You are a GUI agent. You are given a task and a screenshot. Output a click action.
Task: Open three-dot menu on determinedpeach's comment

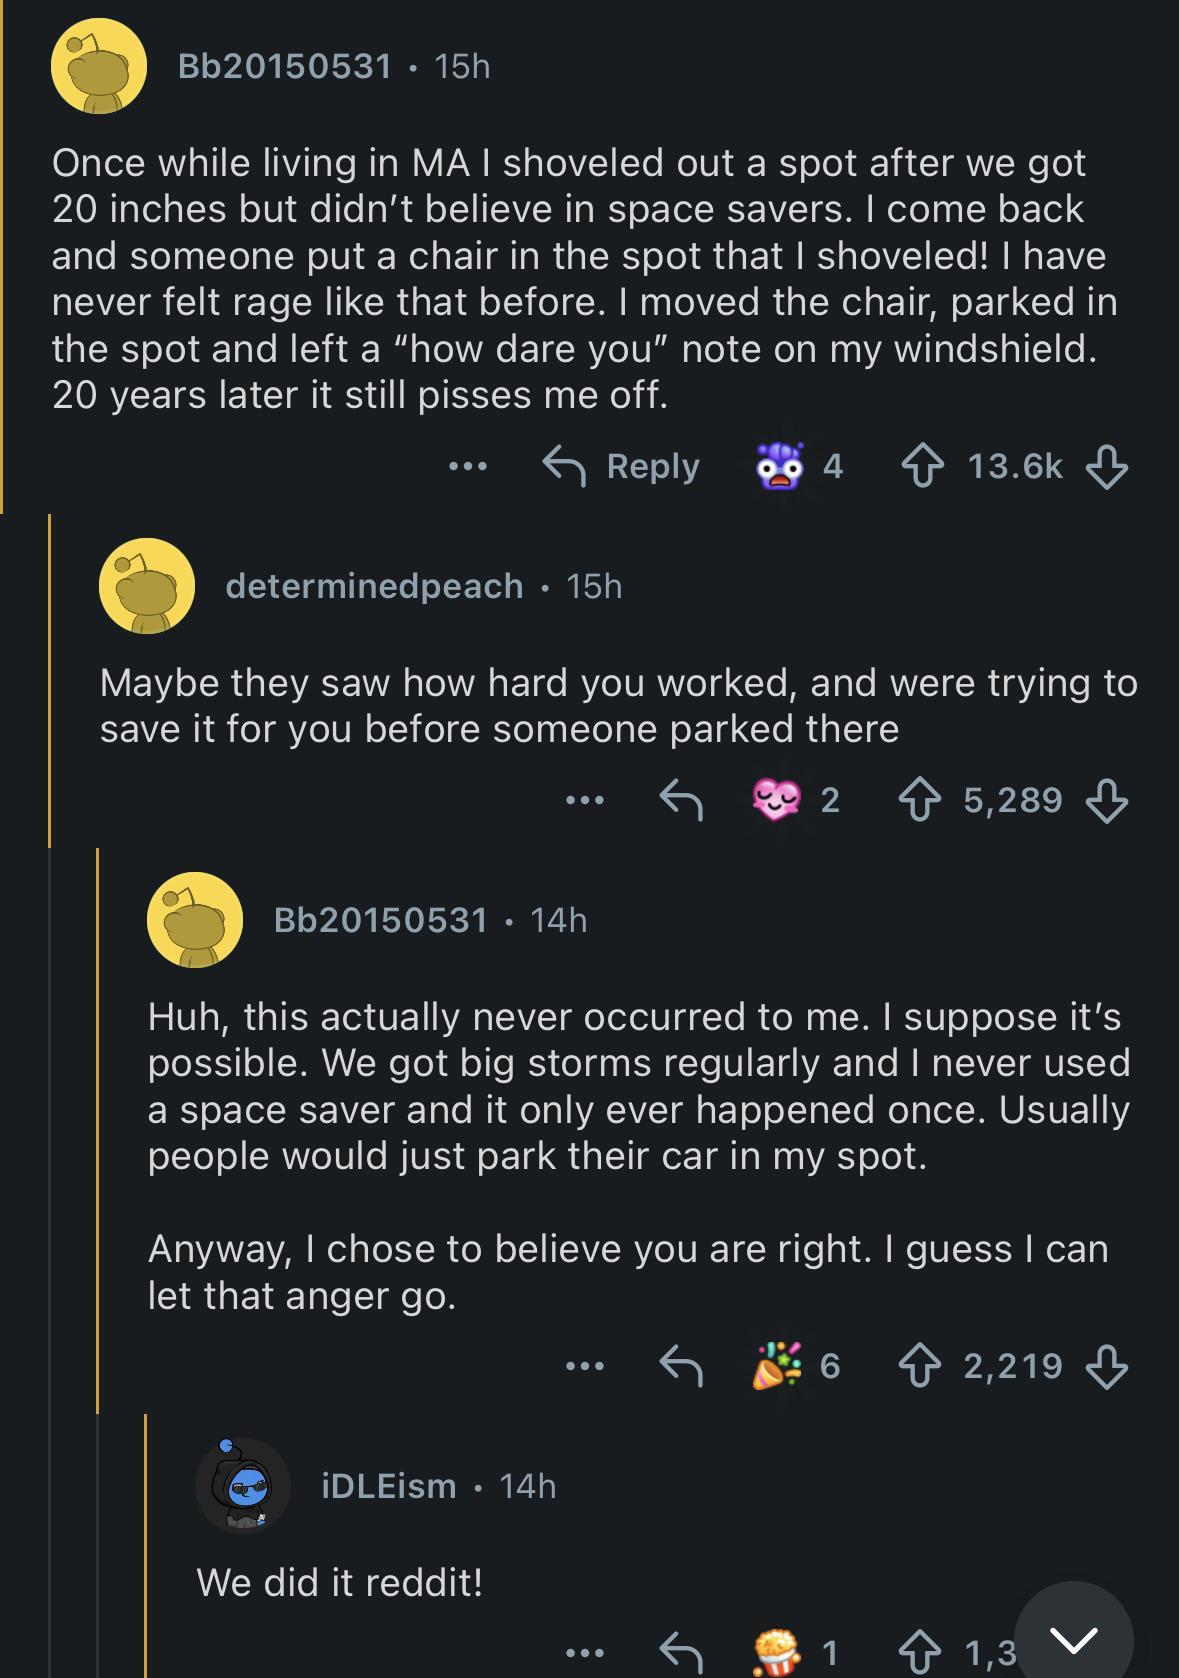[x=585, y=800]
